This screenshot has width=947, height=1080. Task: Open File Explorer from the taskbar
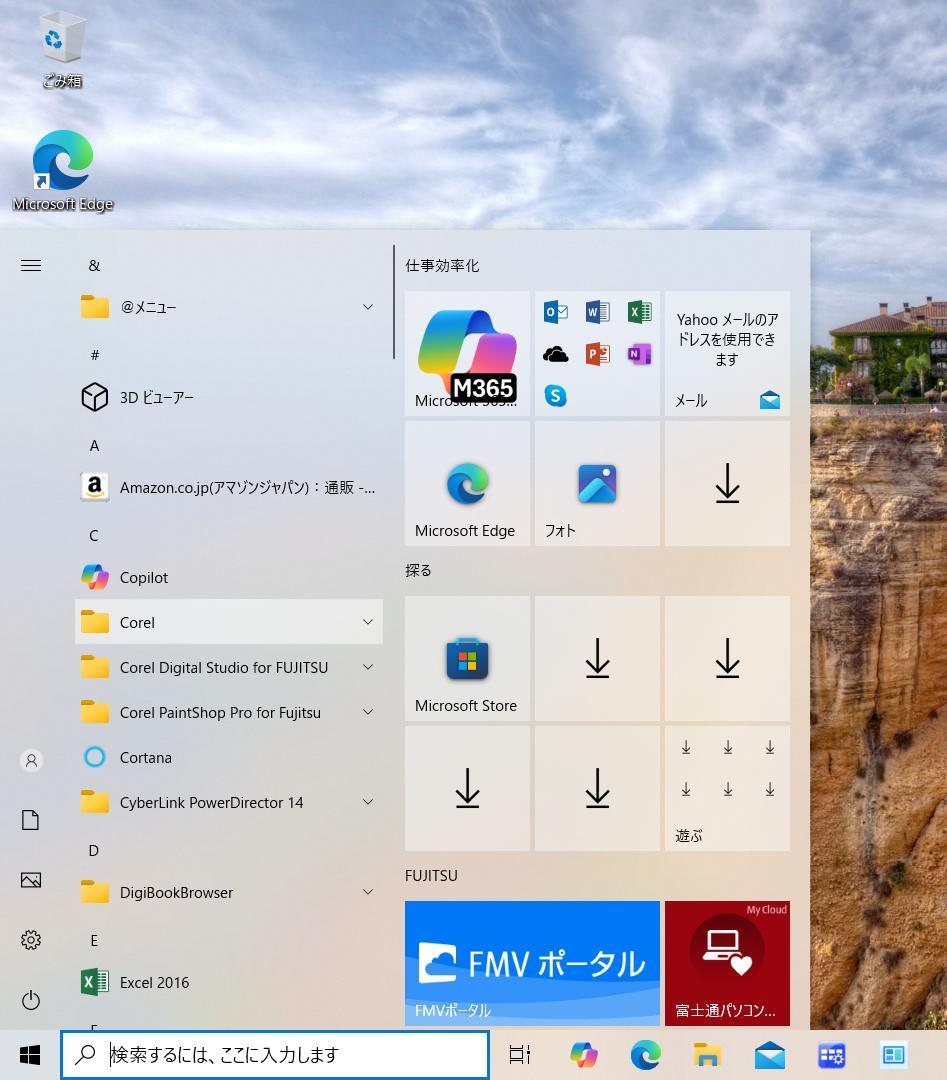[707, 1055]
